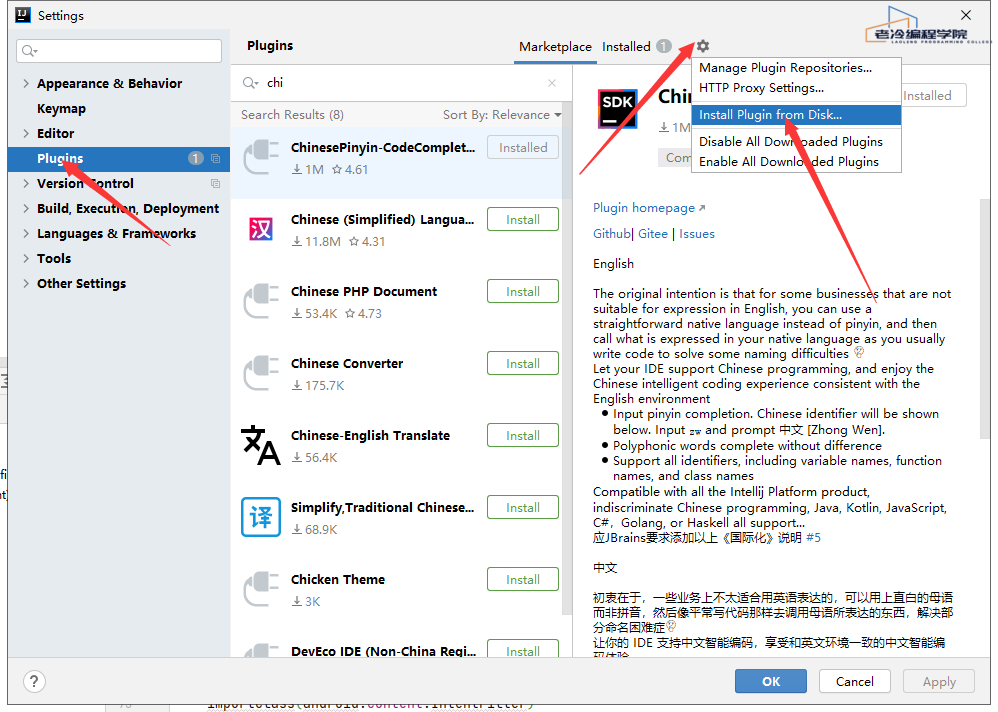Open the plugins gear settings menu

coord(703,46)
